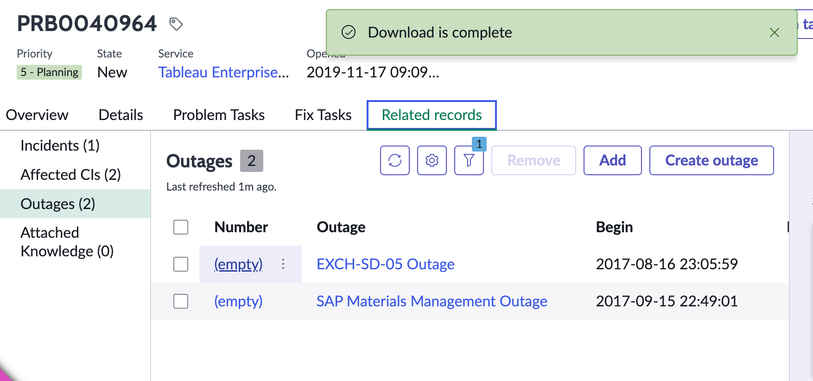Click the Last refreshed 1m ago text
The image size is (813, 381).
(221, 187)
